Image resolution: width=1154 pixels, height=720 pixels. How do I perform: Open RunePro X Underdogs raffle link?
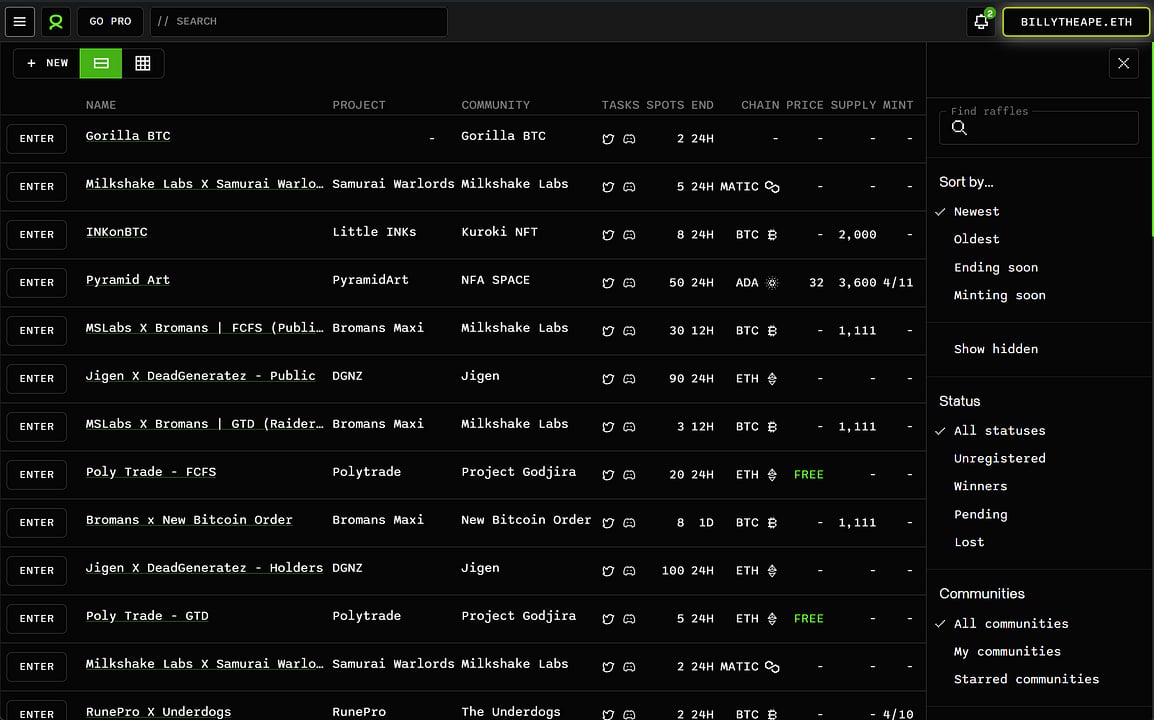(x=158, y=712)
